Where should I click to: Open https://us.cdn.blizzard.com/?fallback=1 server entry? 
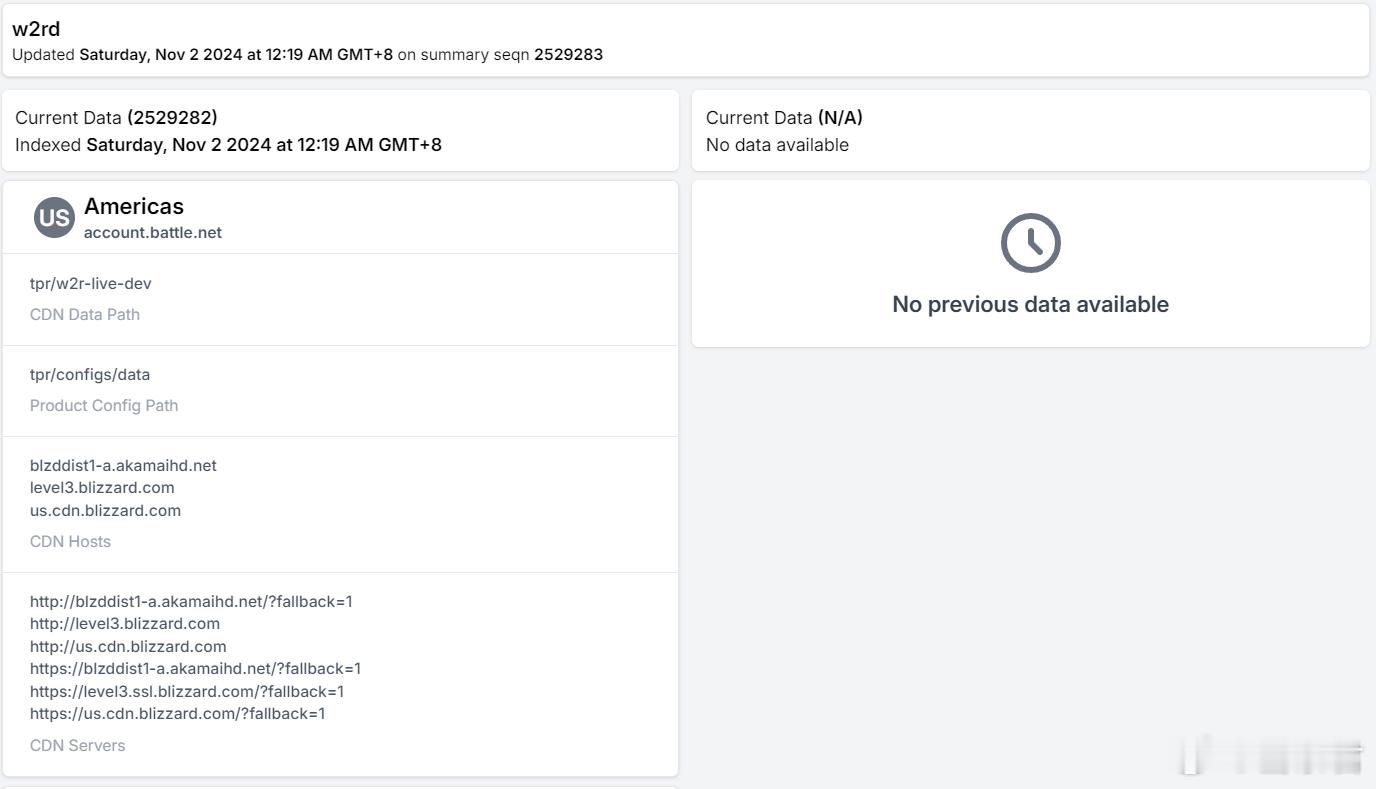click(178, 713)
